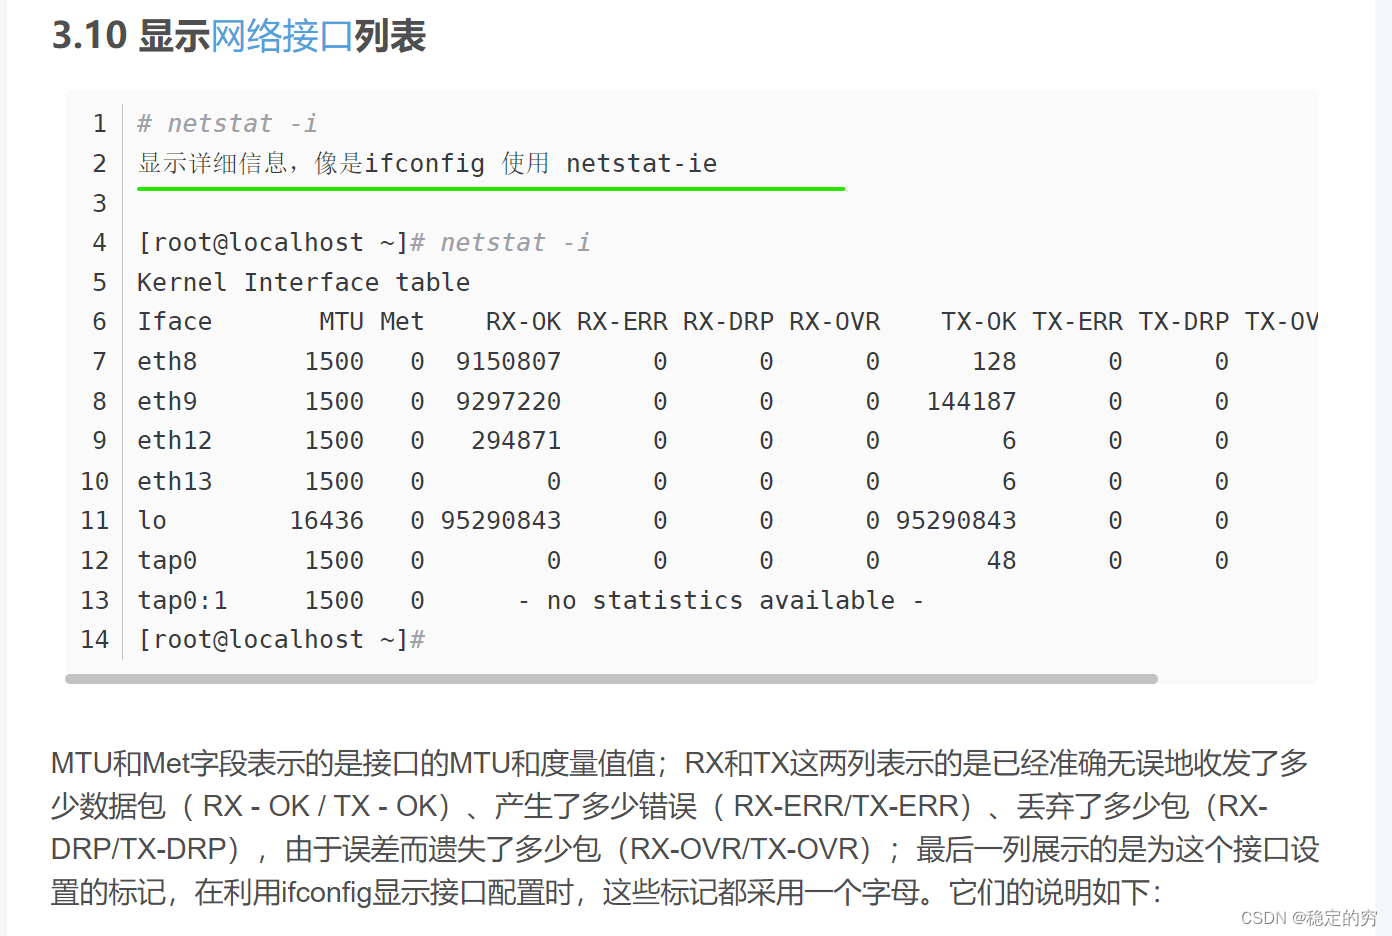The image size is (1392, 936).
Task: Click the 'TX-DRP' column header
Action: pyautogui.click(x=1183, y=321)
